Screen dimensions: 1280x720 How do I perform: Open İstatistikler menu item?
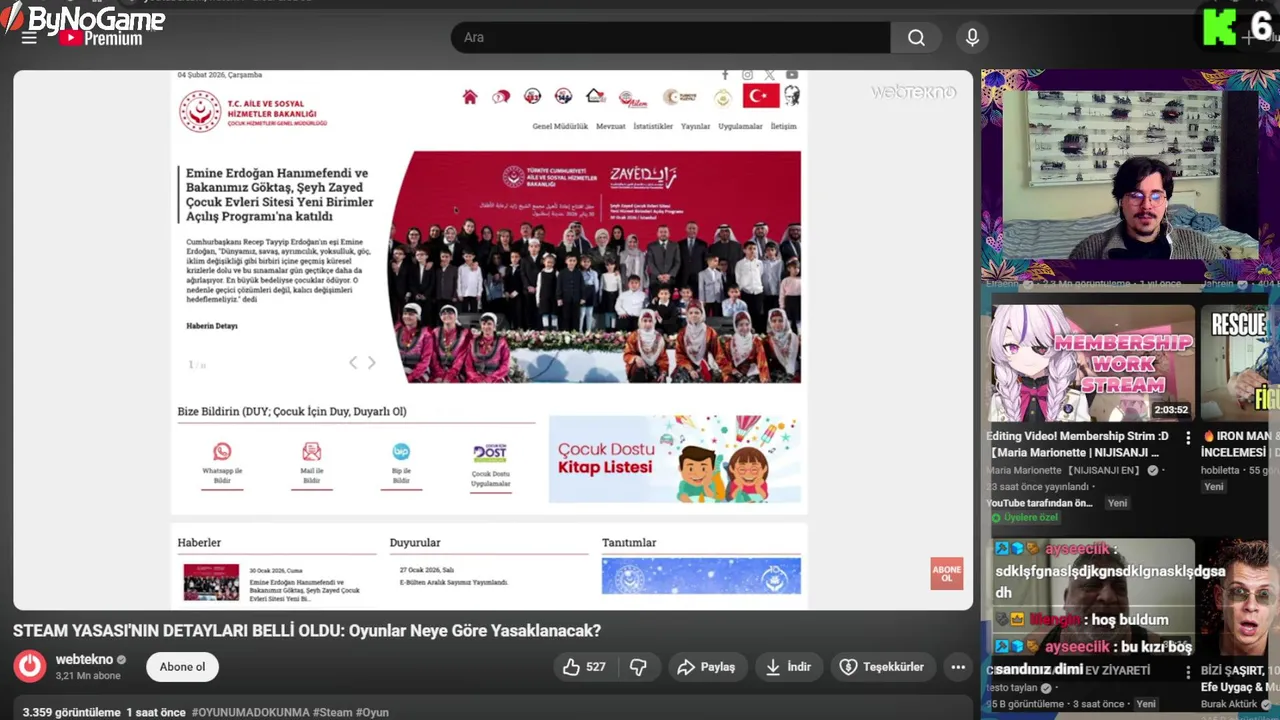(x=653, y=127)
